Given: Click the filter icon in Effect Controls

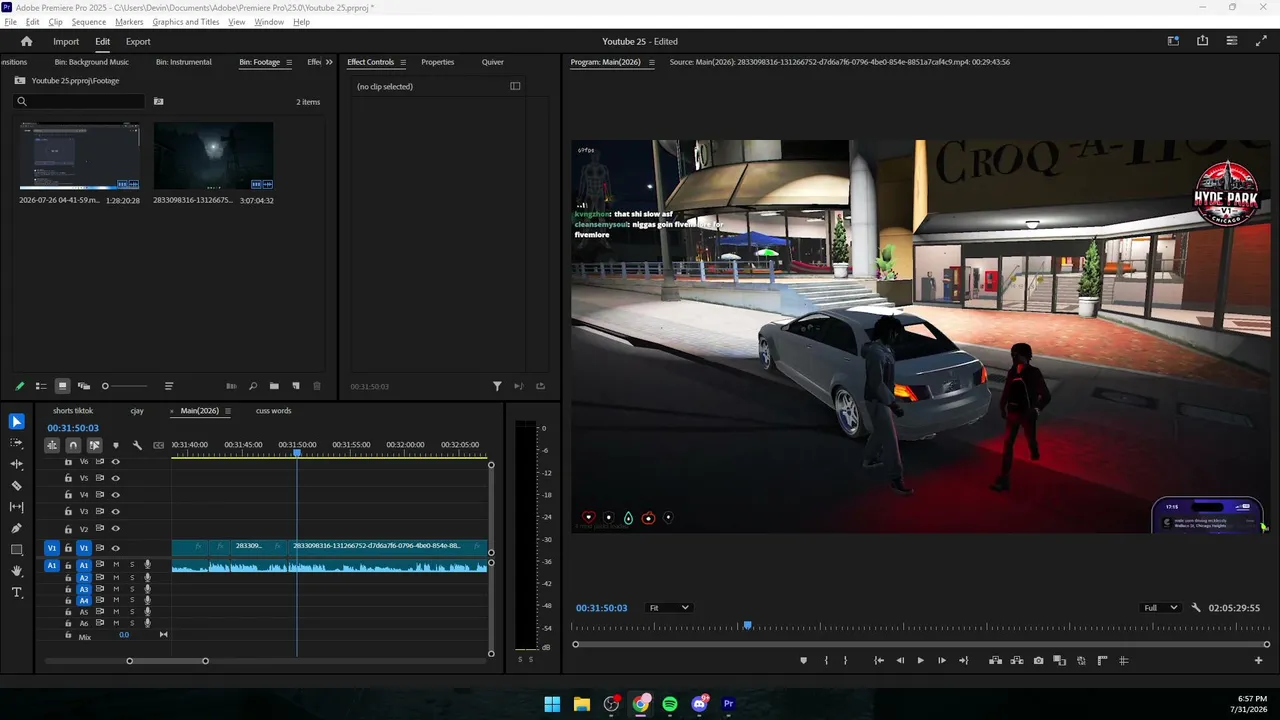Looking at the screenshot, I should click(497, 386).
